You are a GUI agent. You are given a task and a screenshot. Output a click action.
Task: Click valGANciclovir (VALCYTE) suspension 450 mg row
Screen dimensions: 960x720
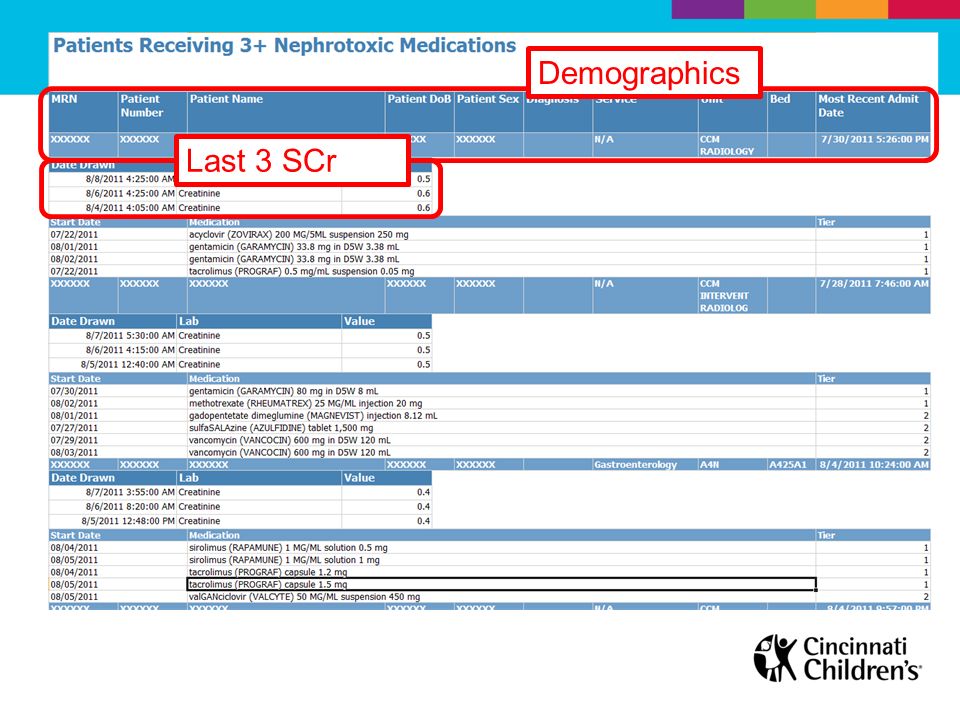pos(489,597)
